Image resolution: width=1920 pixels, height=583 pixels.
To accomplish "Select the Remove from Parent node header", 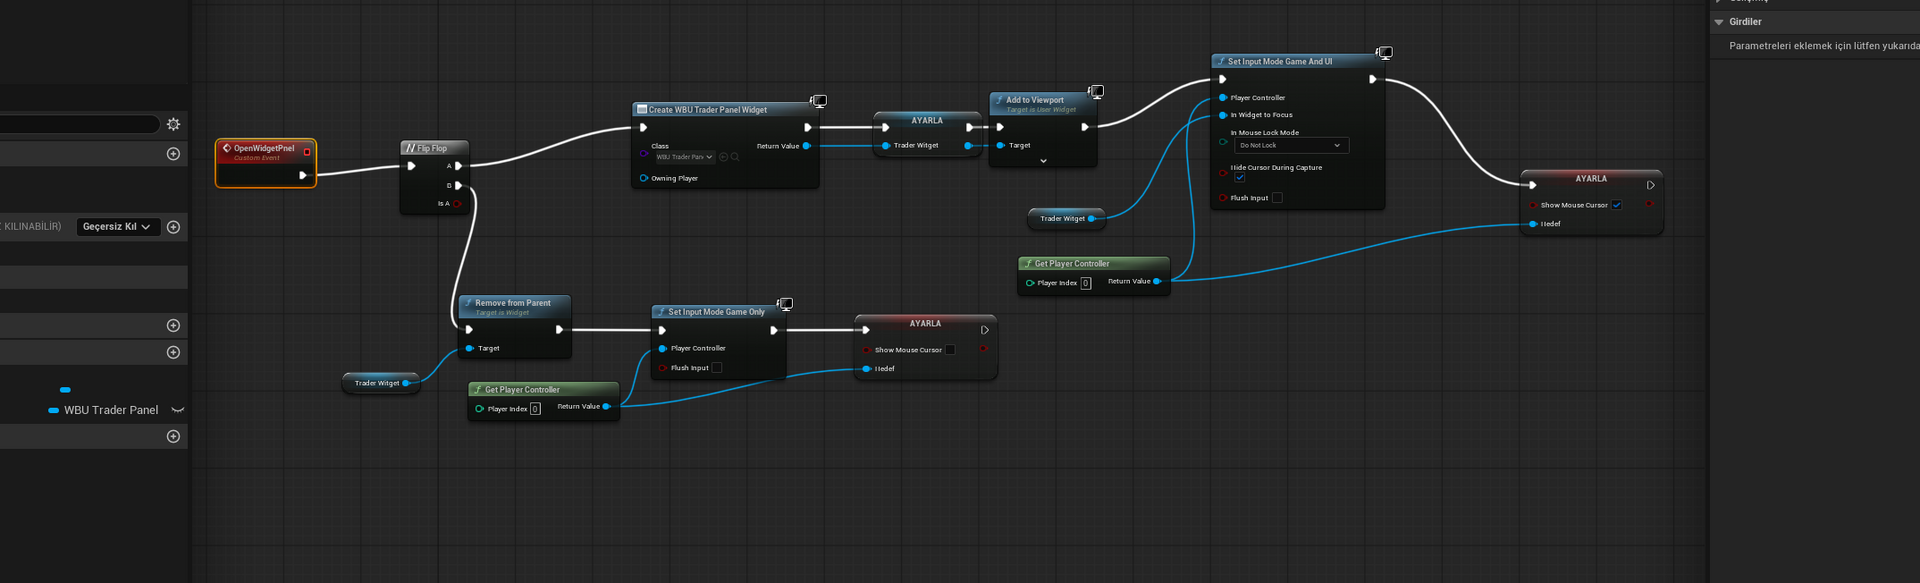I will (x=515, y=306).
